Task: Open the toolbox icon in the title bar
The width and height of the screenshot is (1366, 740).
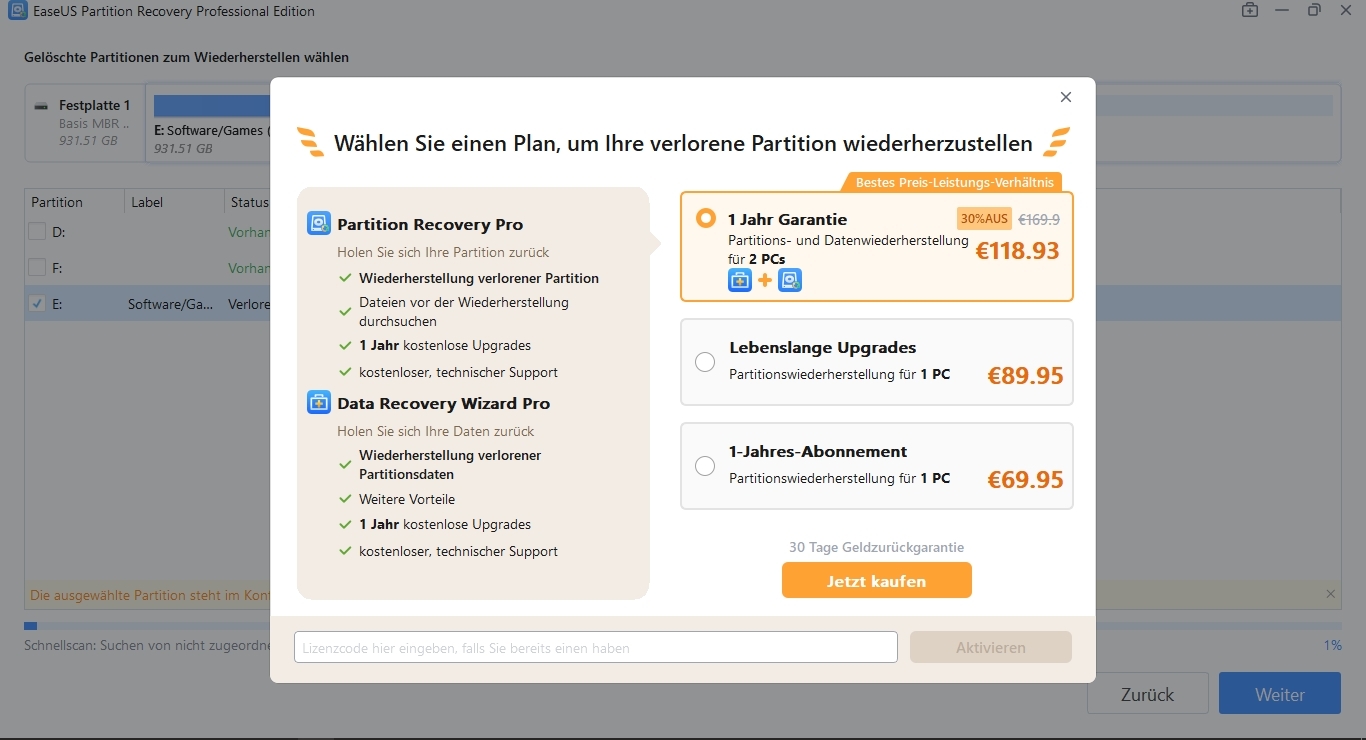Action: (1250, 11)
